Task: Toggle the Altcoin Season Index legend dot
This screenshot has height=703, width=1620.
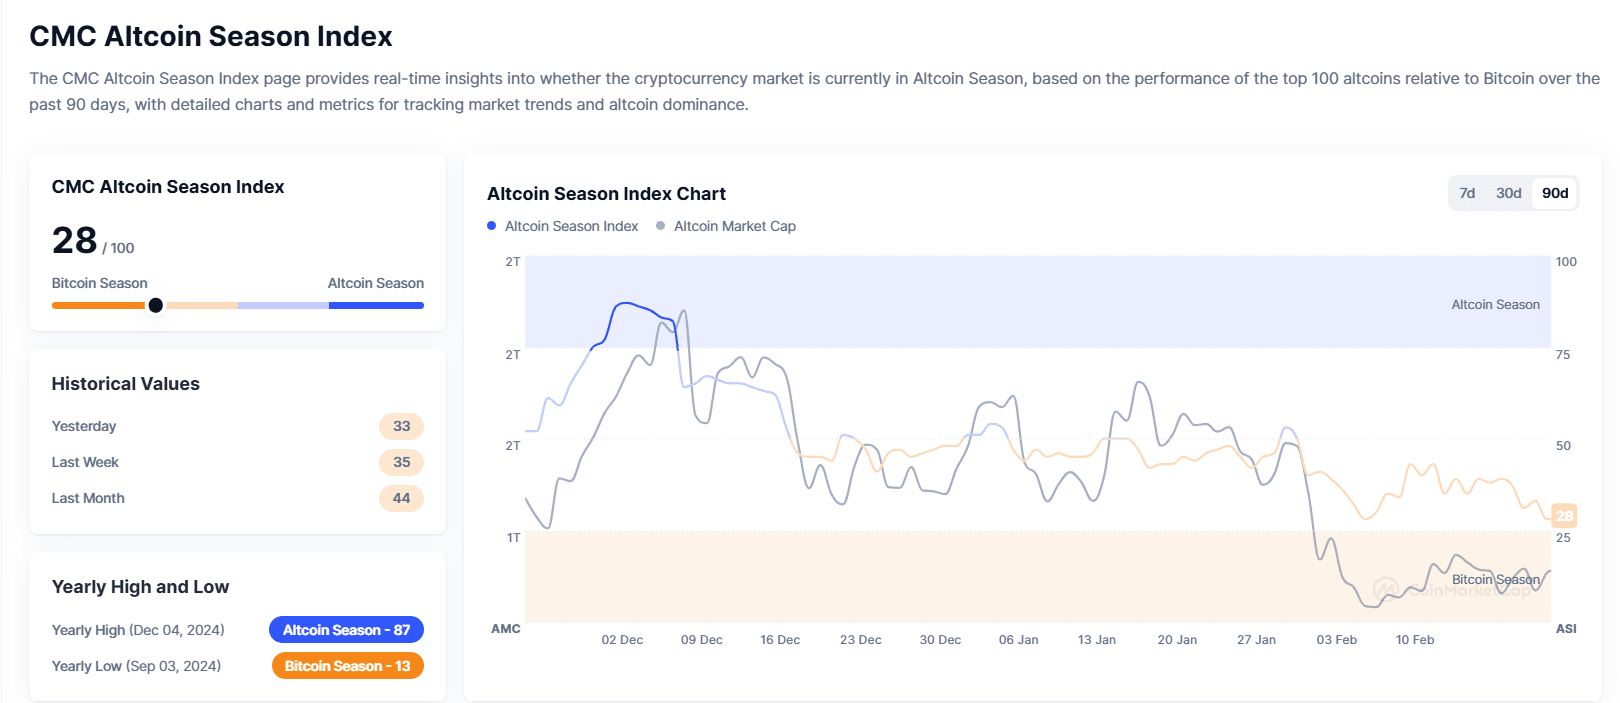Action: (490, 226)
